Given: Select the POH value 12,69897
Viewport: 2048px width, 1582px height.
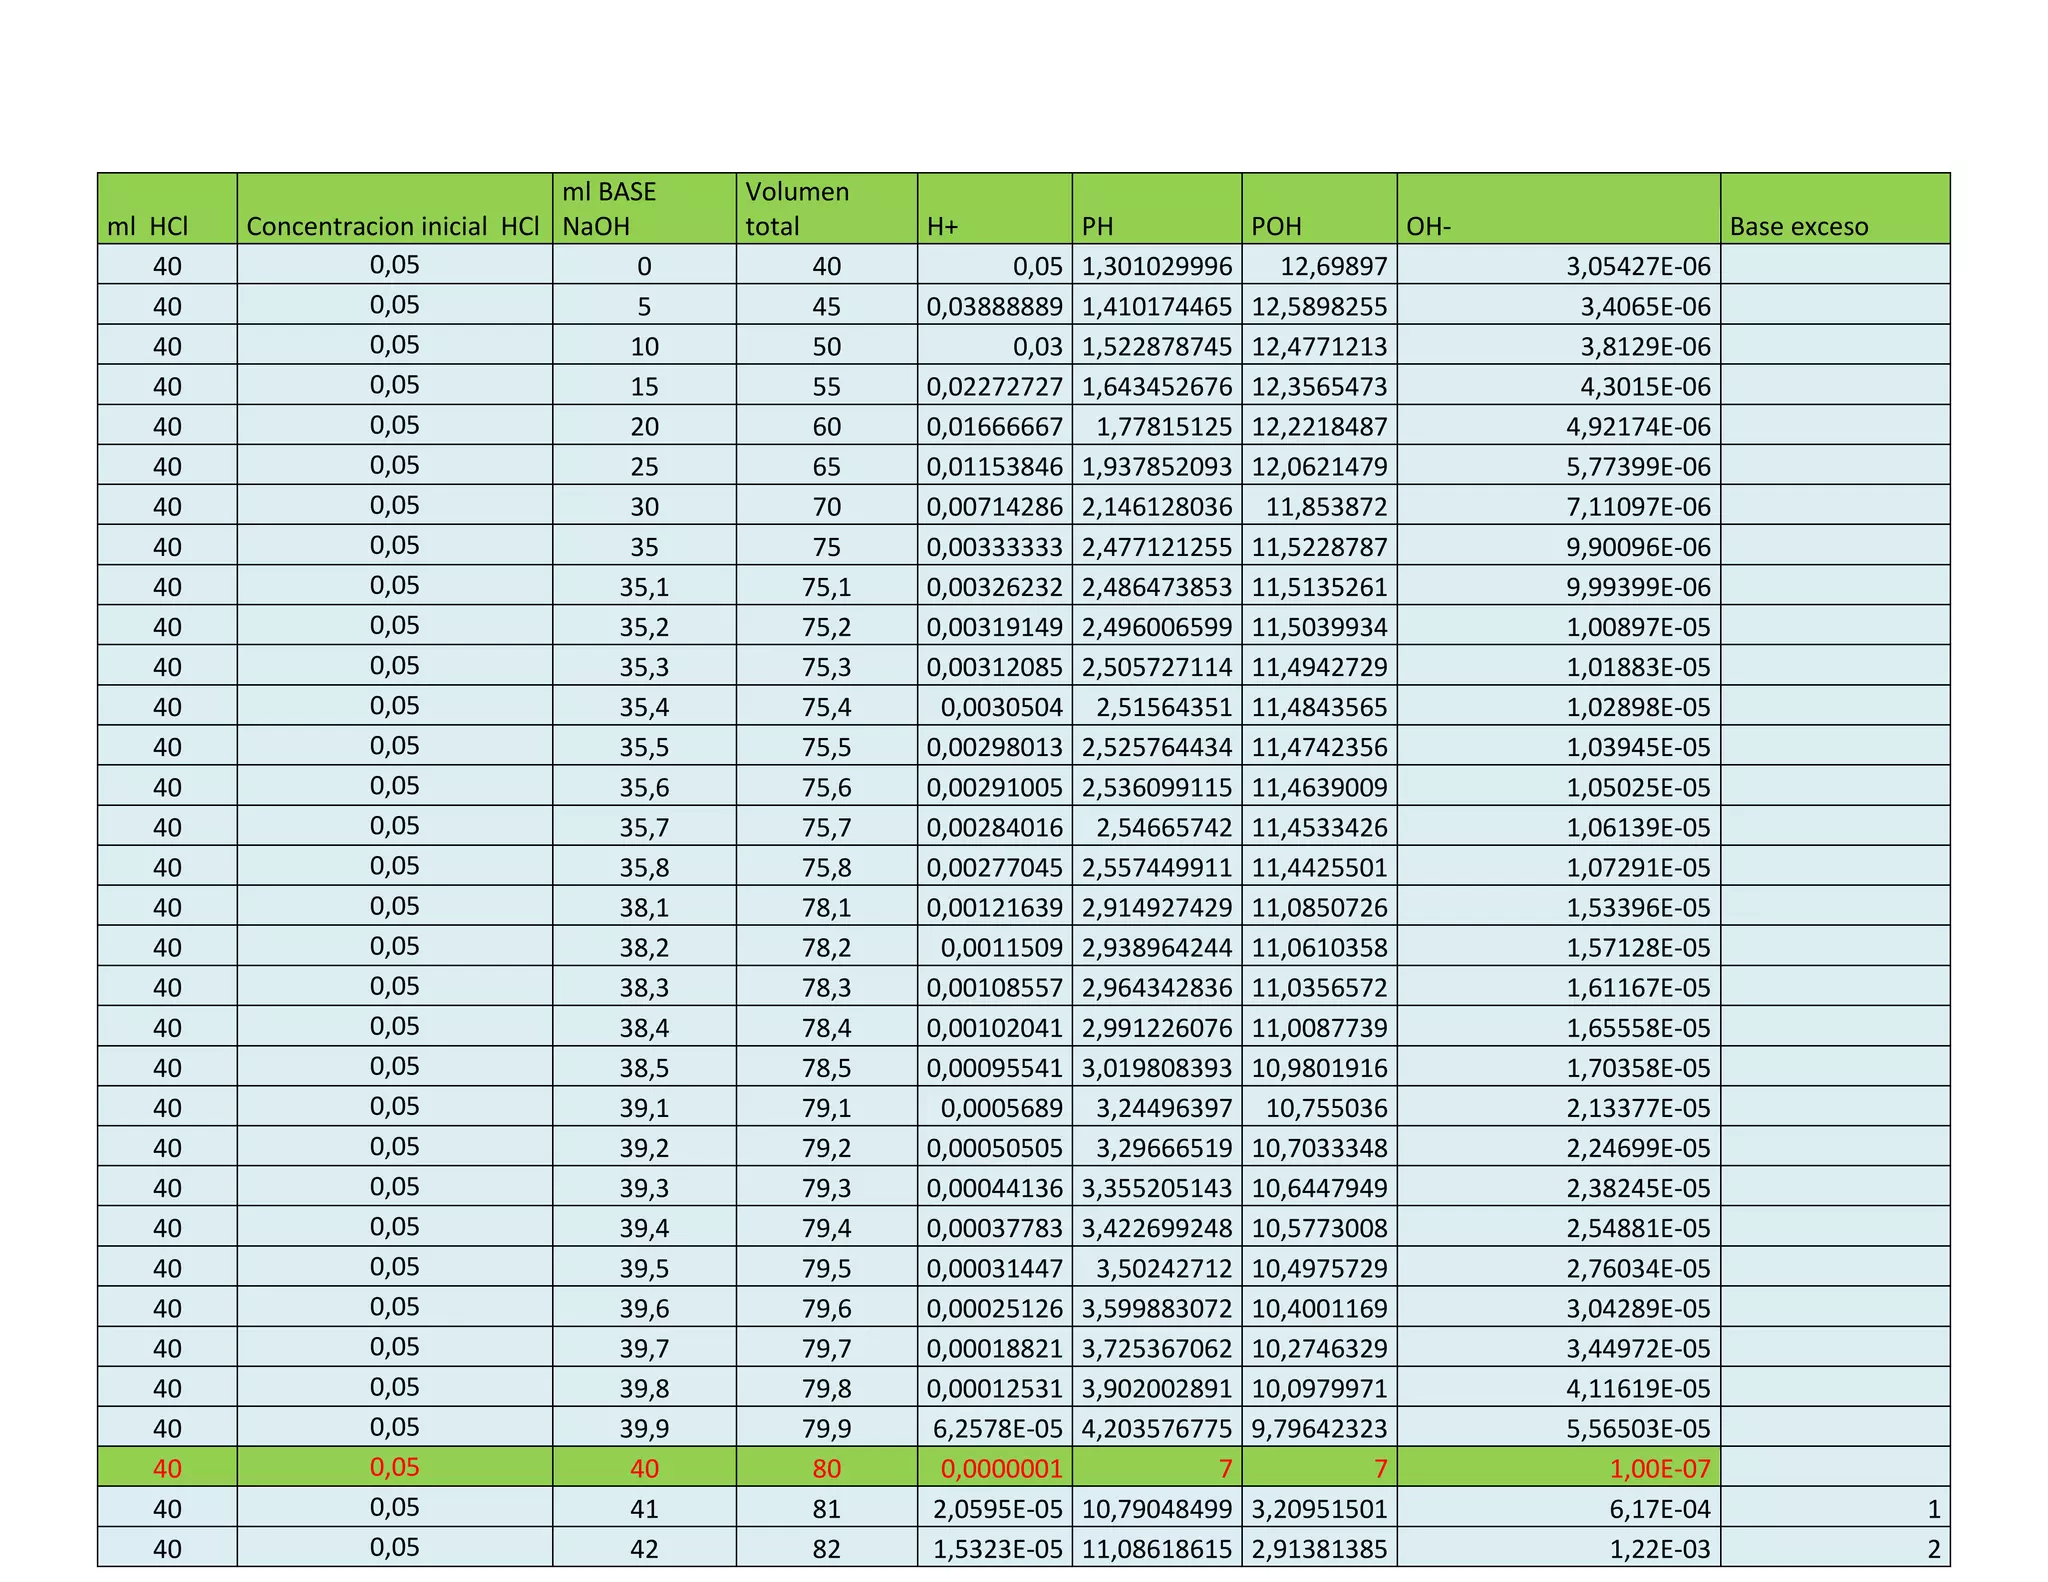Looking at the screenshot, I should pos(1318,266).
